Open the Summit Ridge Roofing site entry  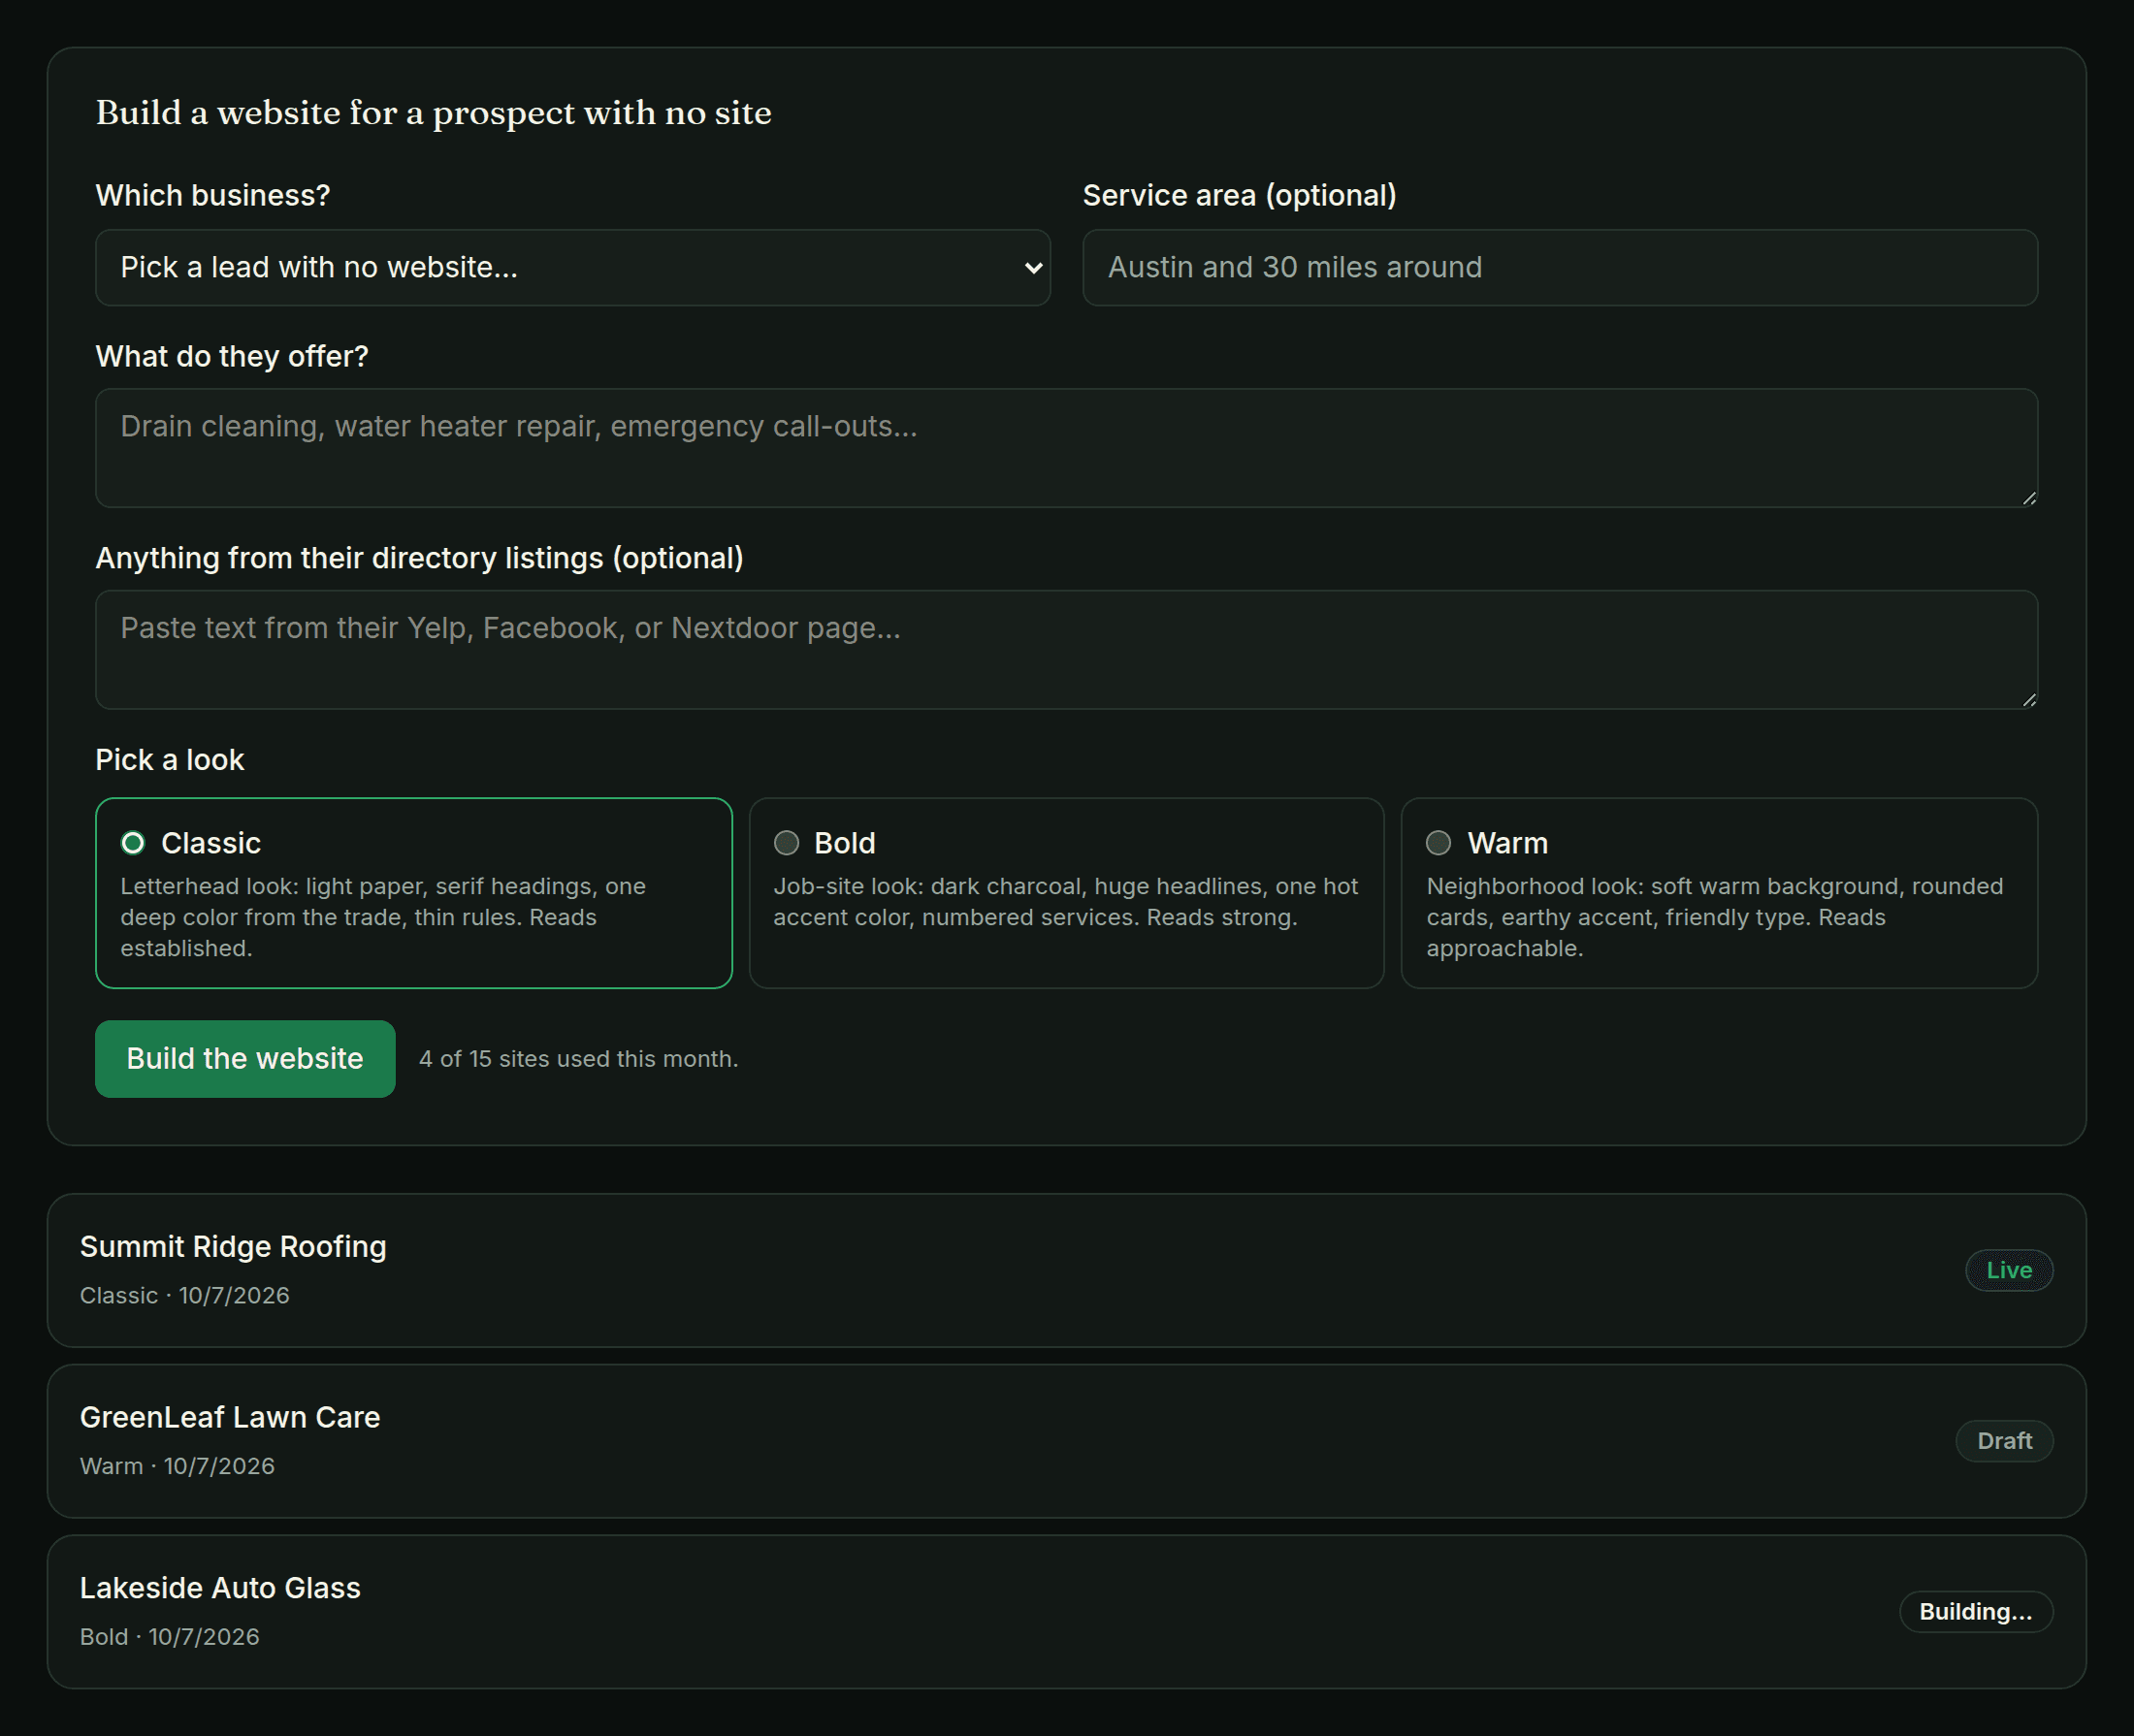coord(1066,1270)
